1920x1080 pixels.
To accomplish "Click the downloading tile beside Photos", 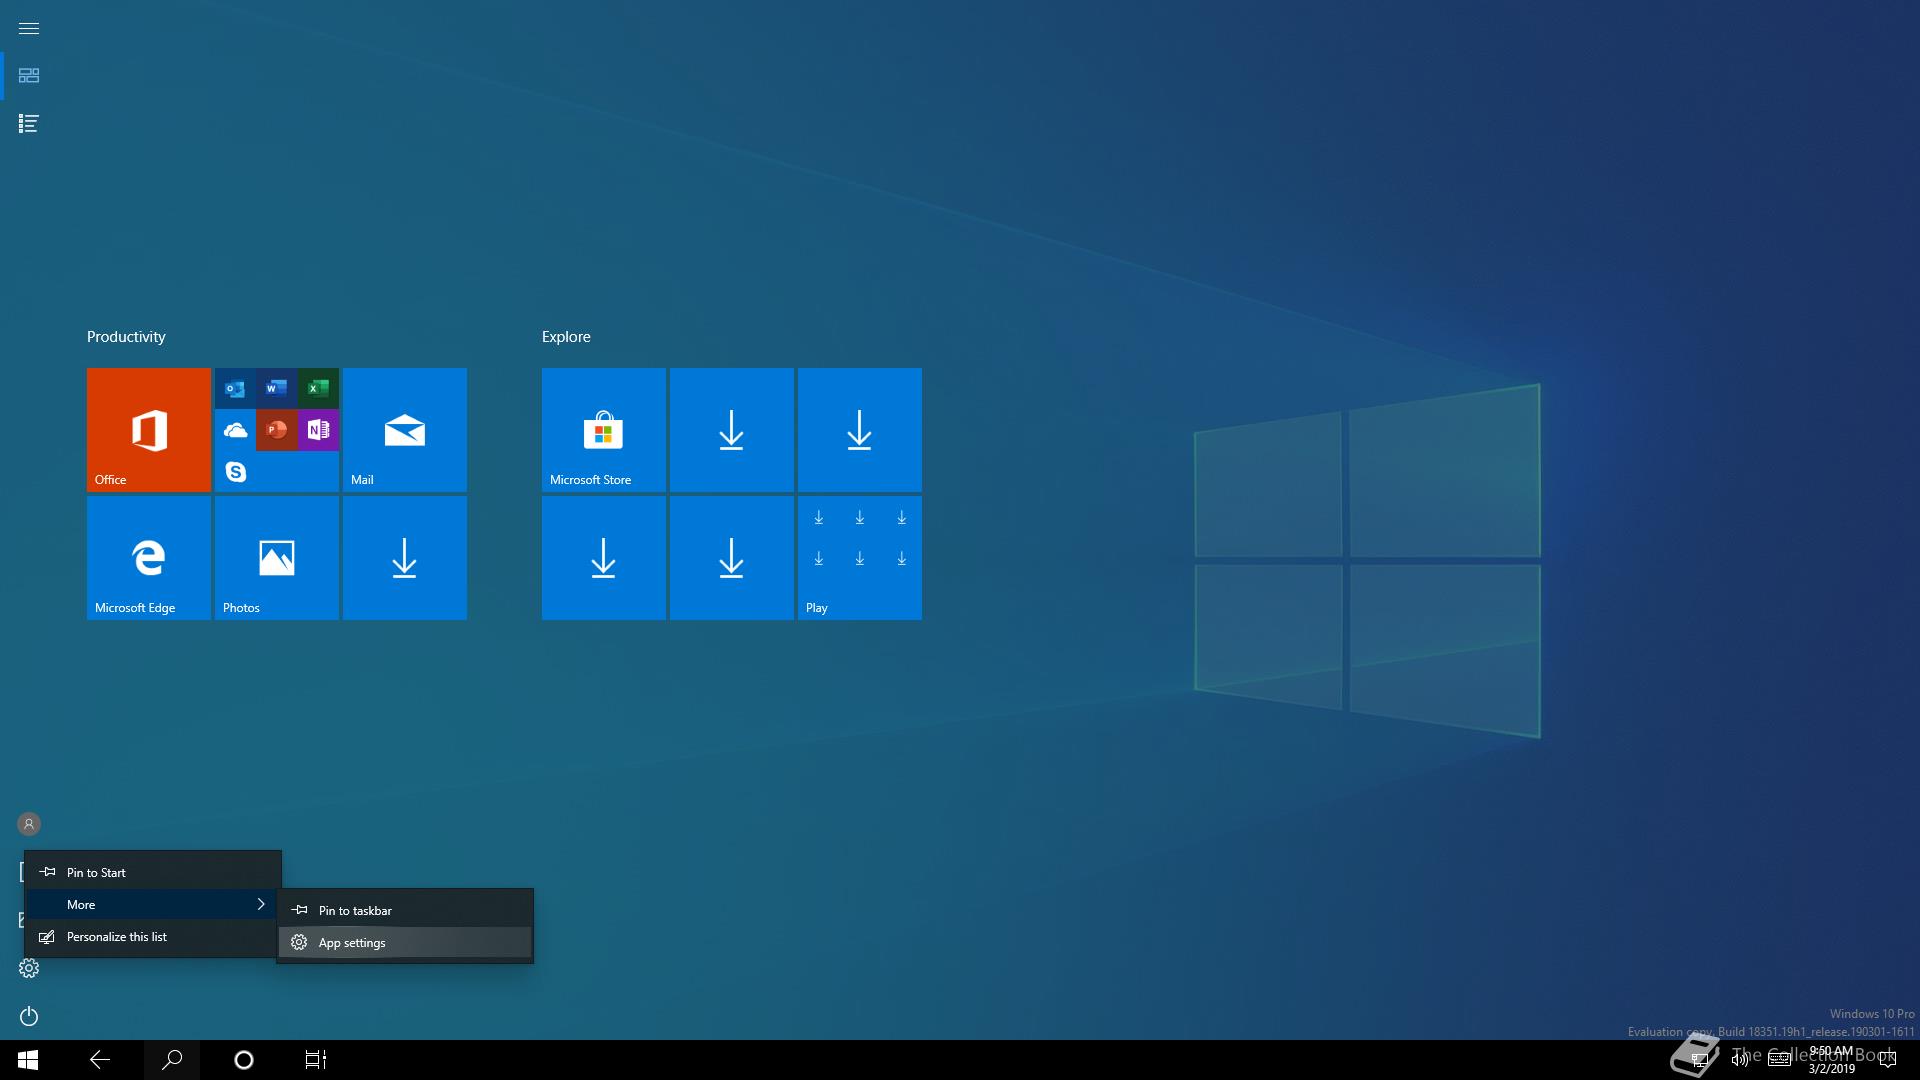I will click(405, 558).
